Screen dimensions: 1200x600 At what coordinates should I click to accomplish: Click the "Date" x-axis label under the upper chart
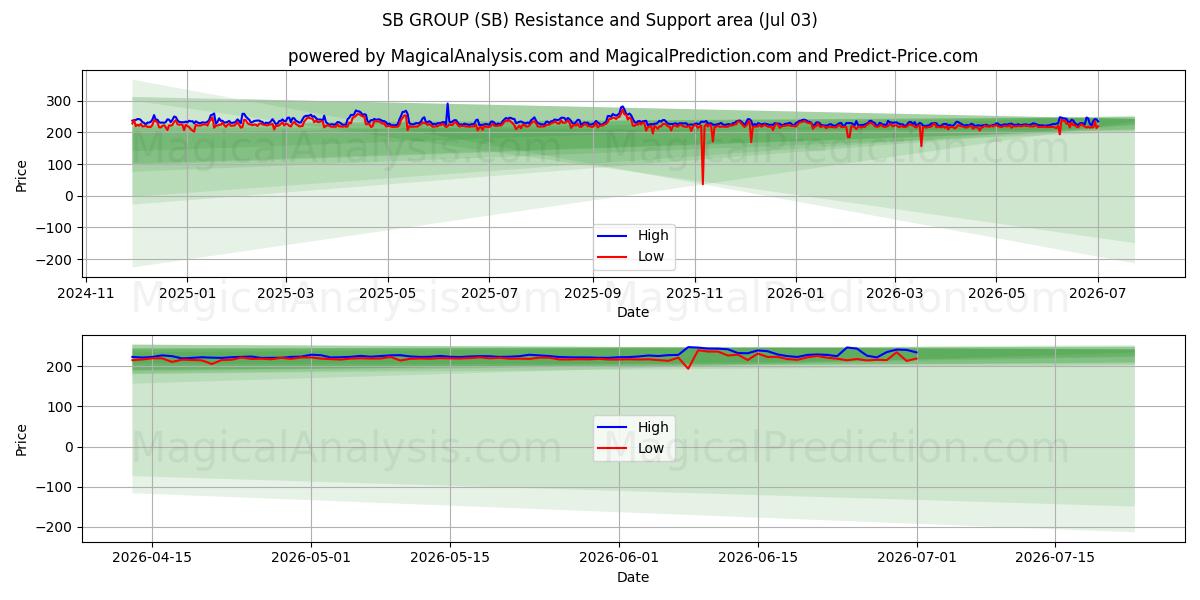tap(633, 312)
